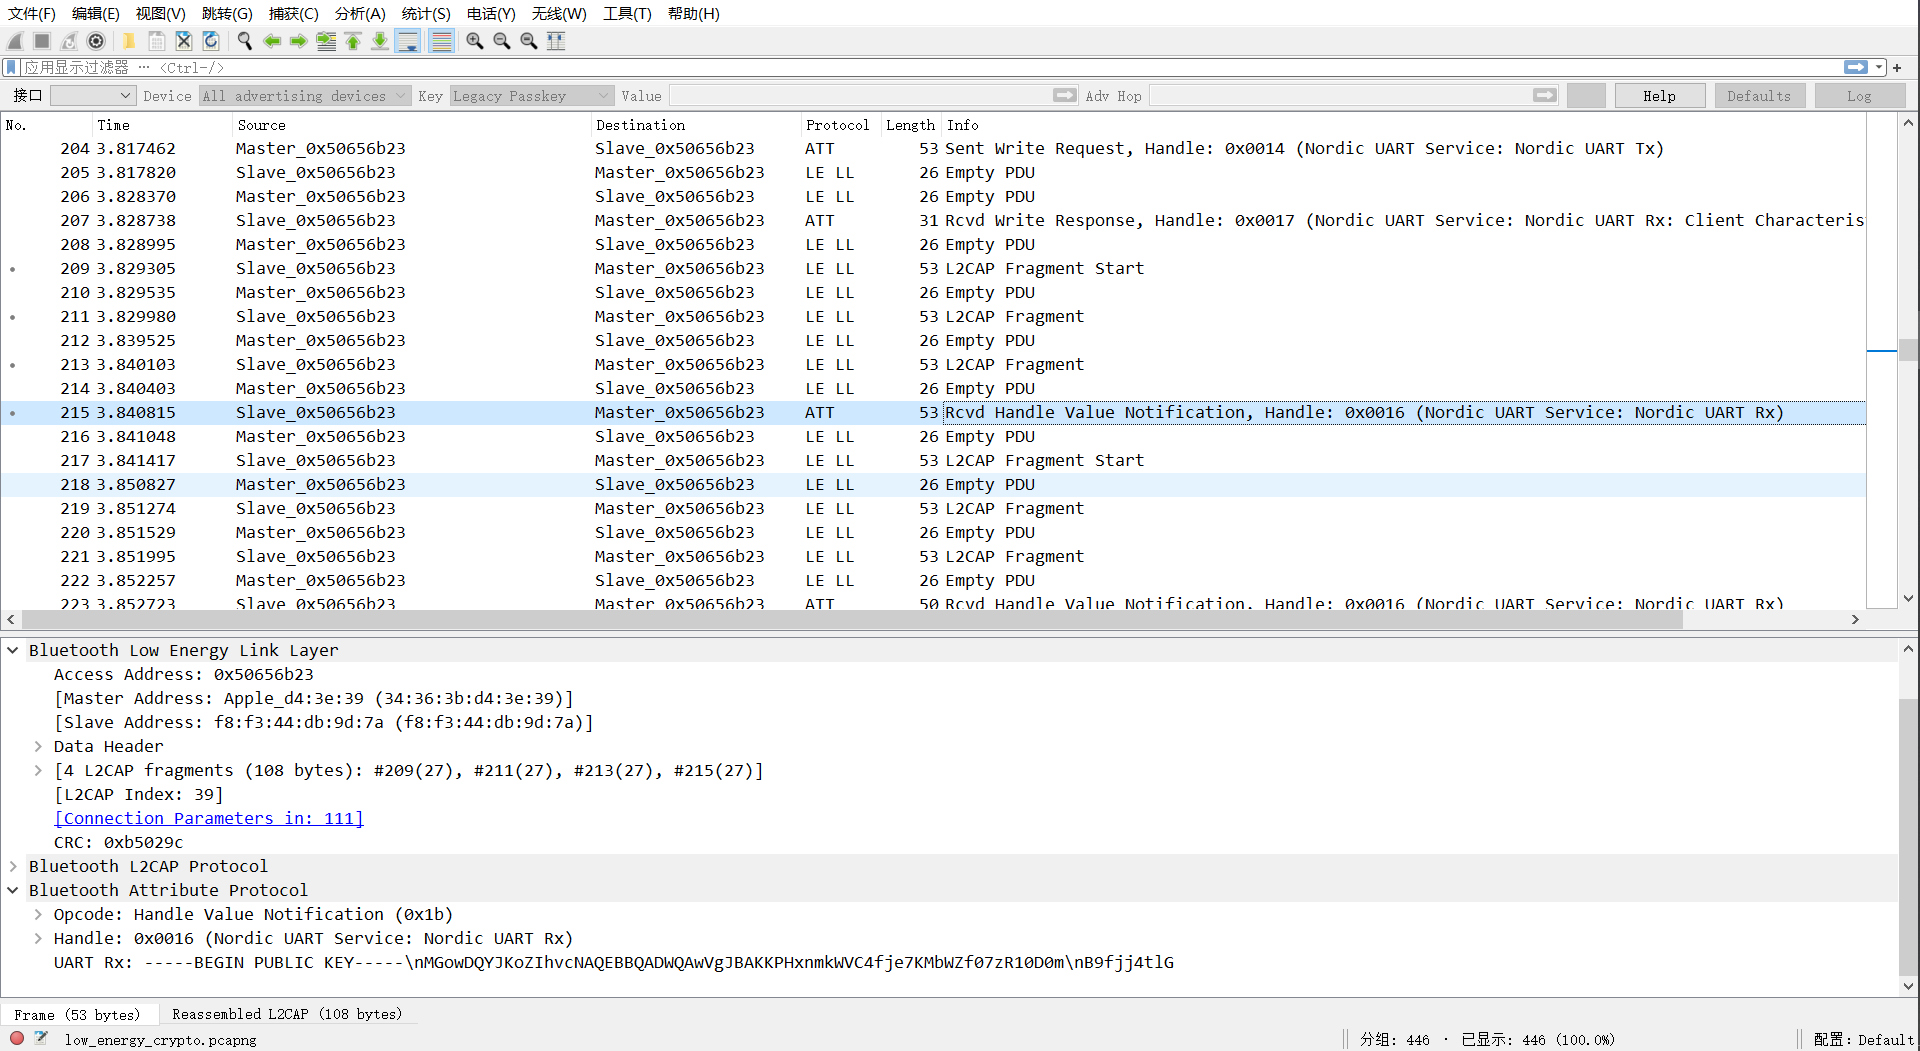Image resolution: width=1920 pixels, height=1051 pixels.
Task: Open the 统计(S) menu
Action: click(426, 13)
